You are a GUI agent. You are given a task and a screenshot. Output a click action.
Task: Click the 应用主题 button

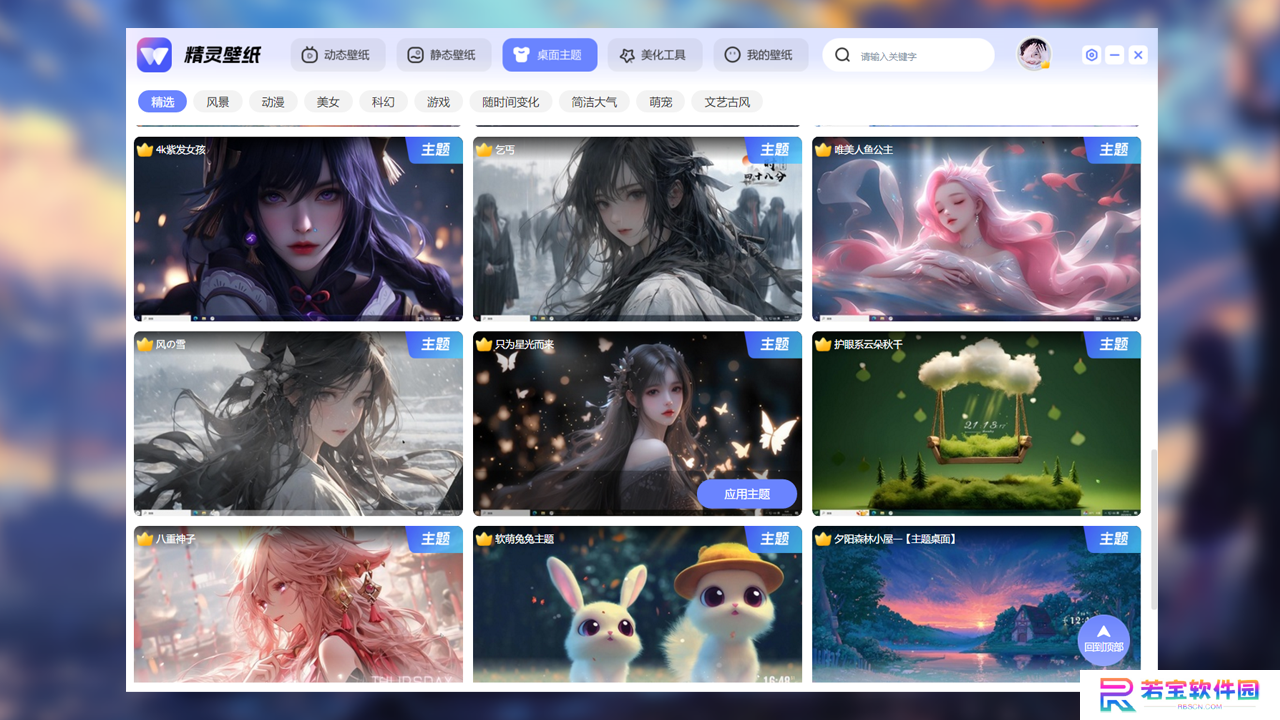coord(747,494)
